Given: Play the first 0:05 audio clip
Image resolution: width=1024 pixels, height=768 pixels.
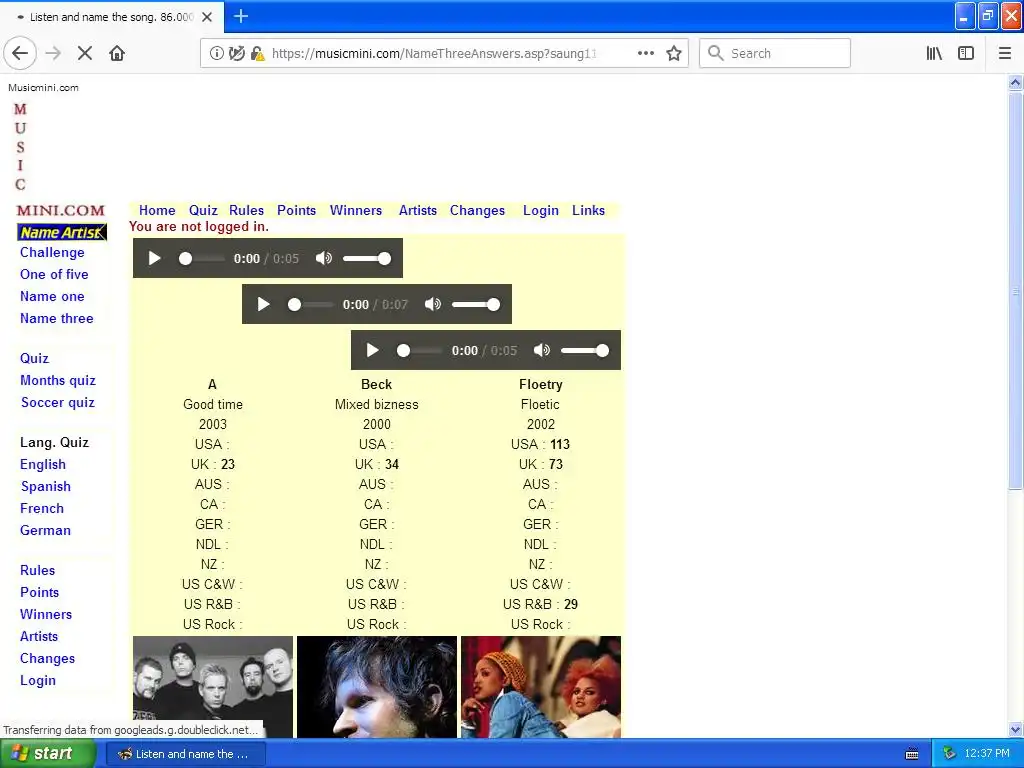Looking at the screenshot, I should 155,258.
